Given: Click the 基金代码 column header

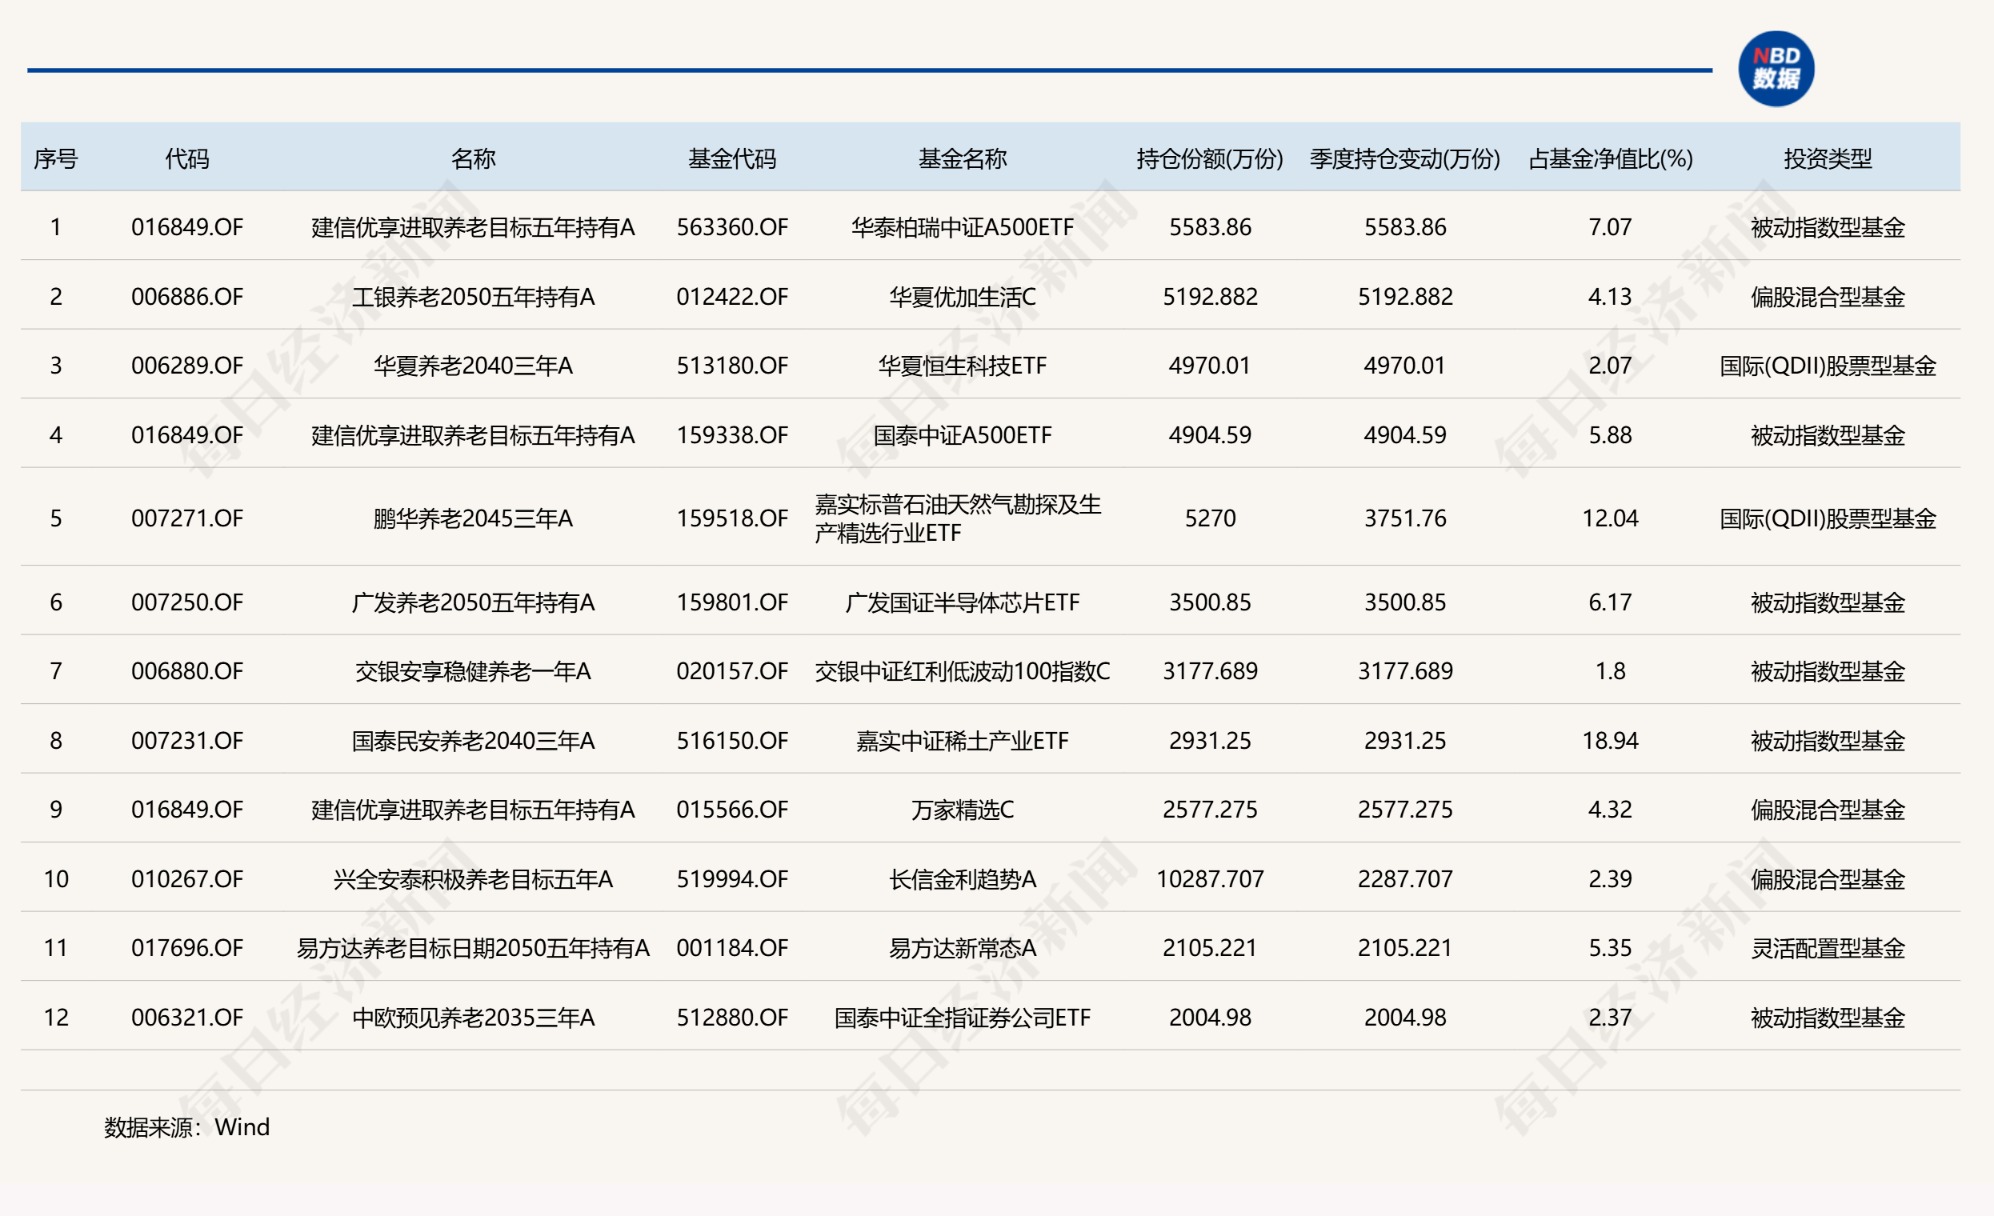Looking at the screenshot, I should [x=732, y=159].
